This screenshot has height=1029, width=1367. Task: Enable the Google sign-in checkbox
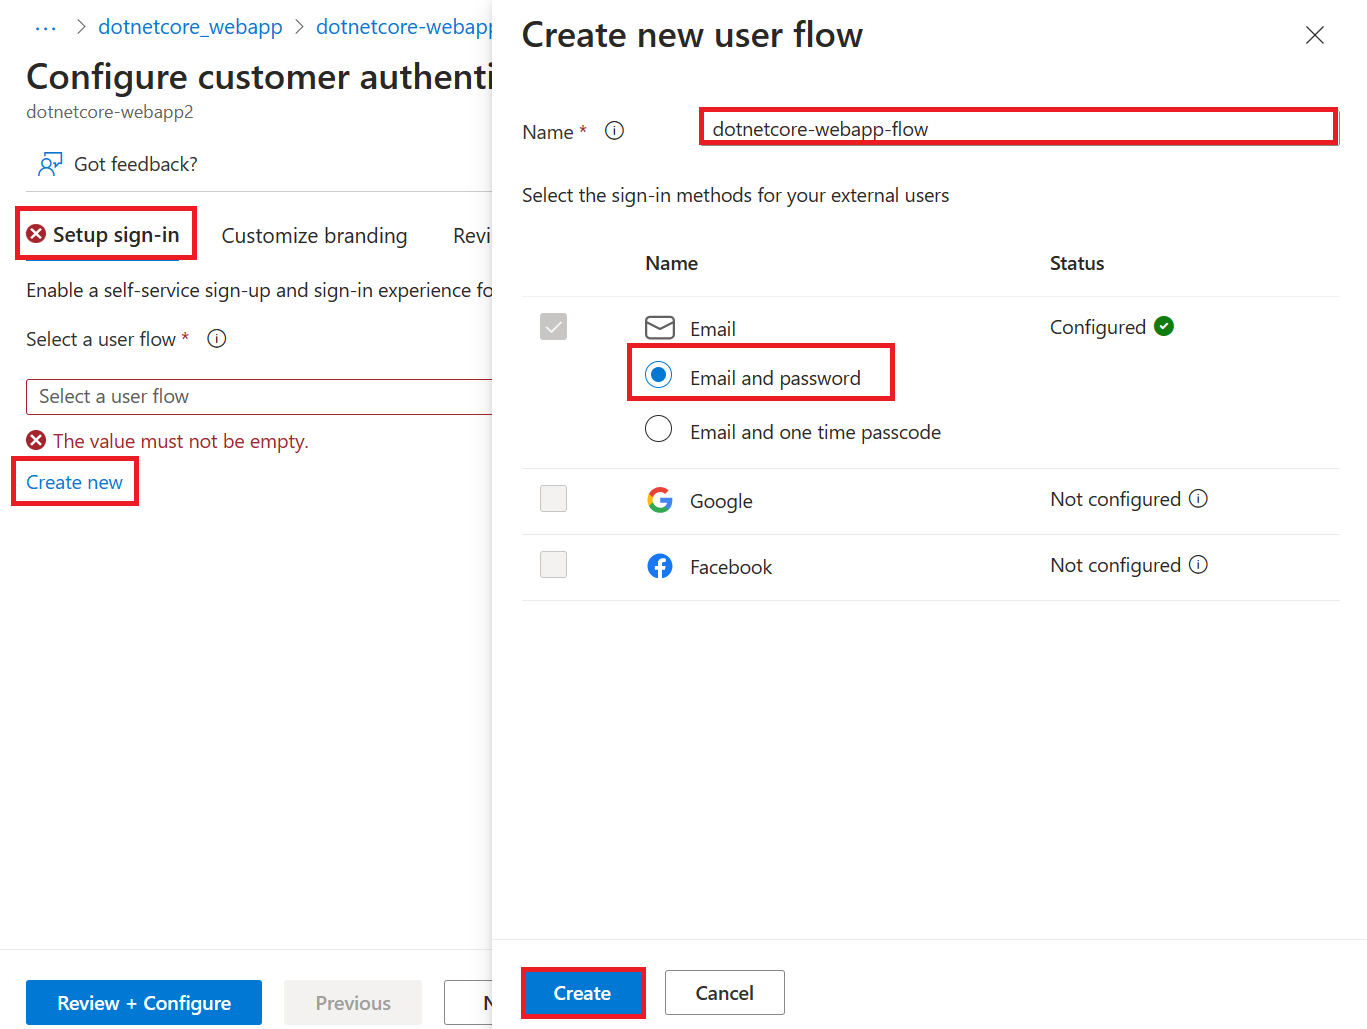click(x=553, y=498)
